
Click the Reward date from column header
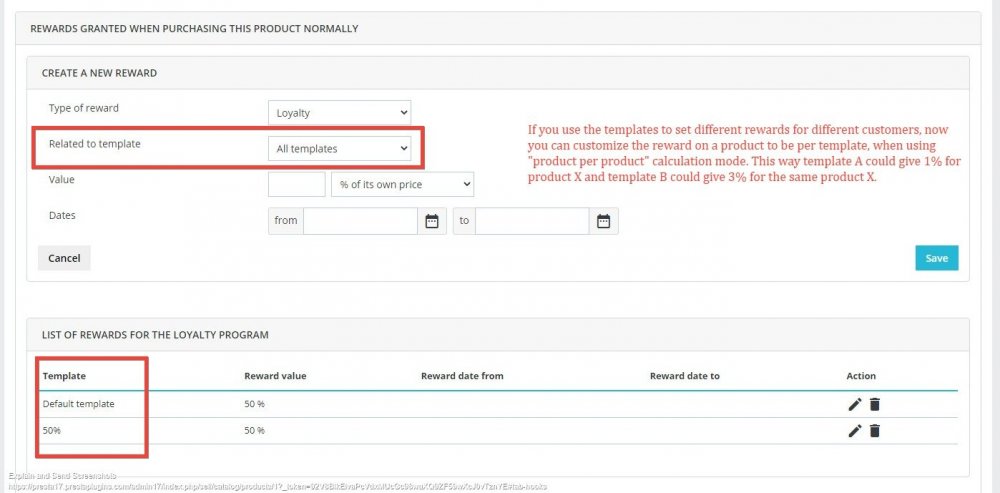tap(462, 376)
